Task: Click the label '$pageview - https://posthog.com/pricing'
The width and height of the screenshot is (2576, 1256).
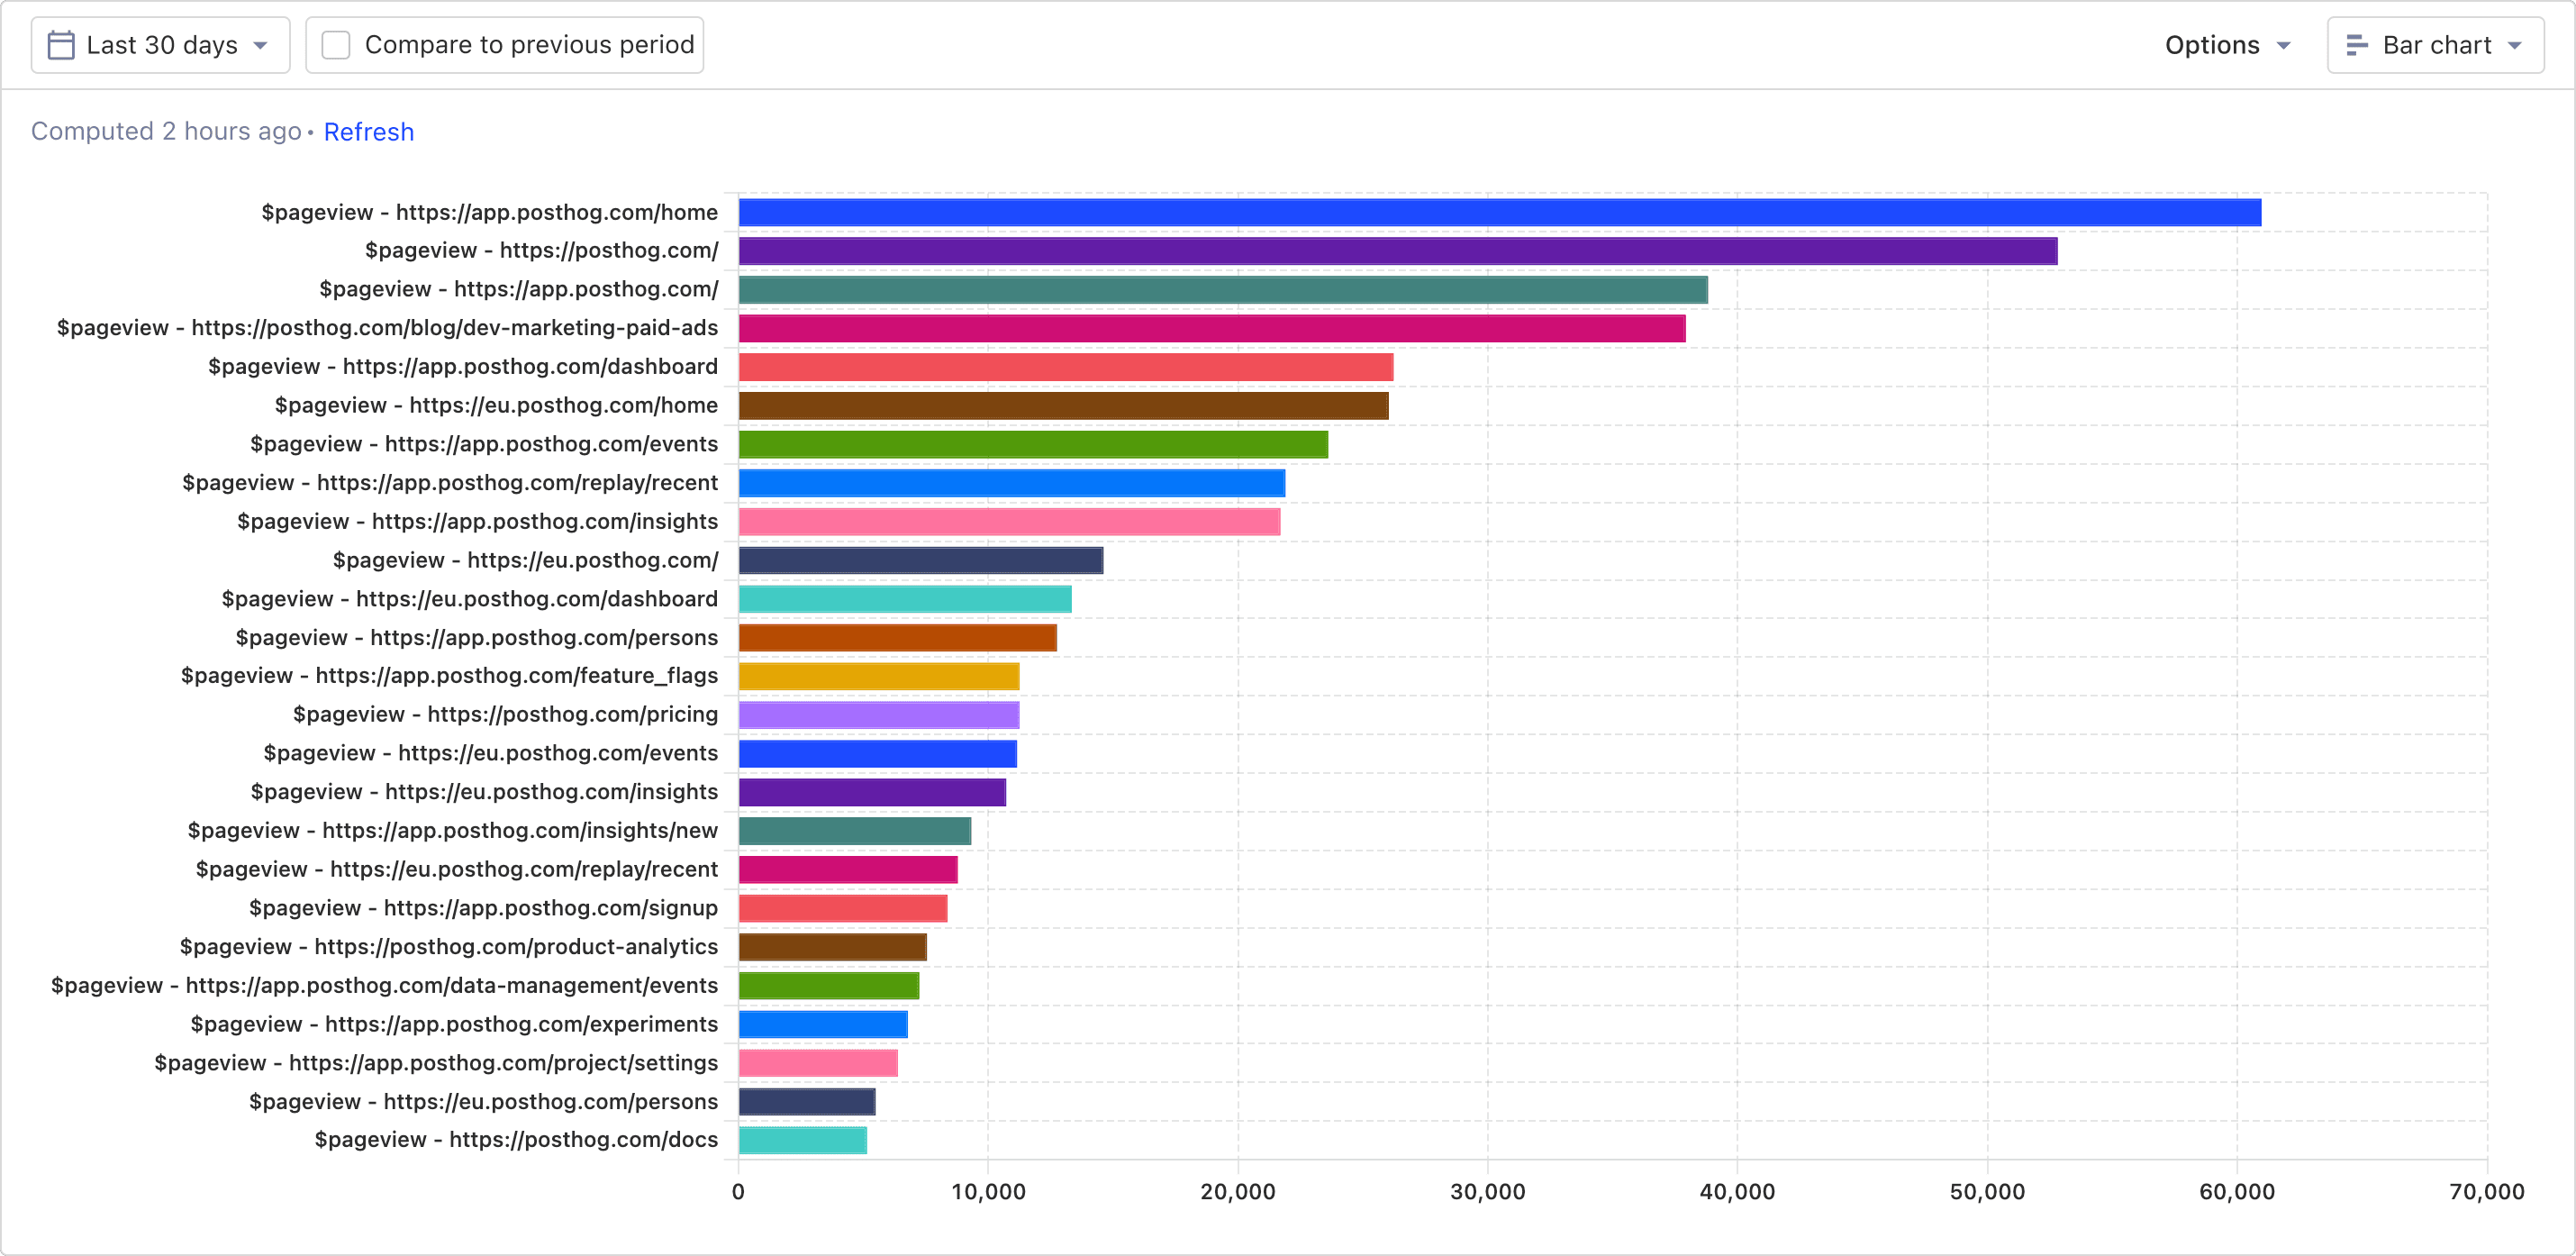Action: click(x=505, y=715)
